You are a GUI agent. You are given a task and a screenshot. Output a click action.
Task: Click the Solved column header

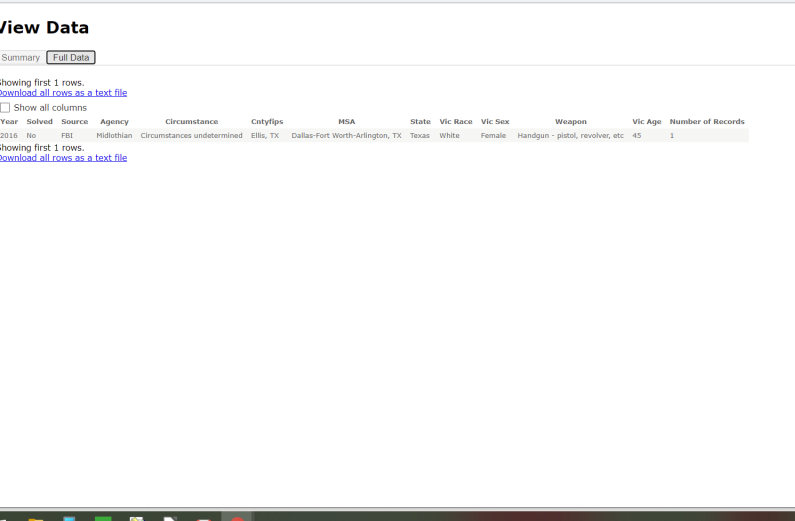tap(40, 122)
